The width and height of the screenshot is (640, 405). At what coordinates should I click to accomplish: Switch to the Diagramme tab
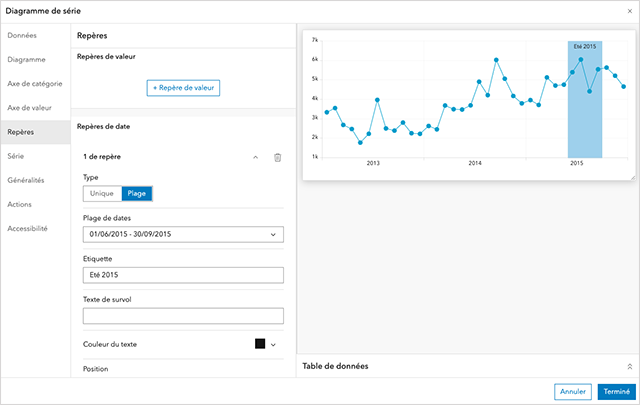point(36,60)
